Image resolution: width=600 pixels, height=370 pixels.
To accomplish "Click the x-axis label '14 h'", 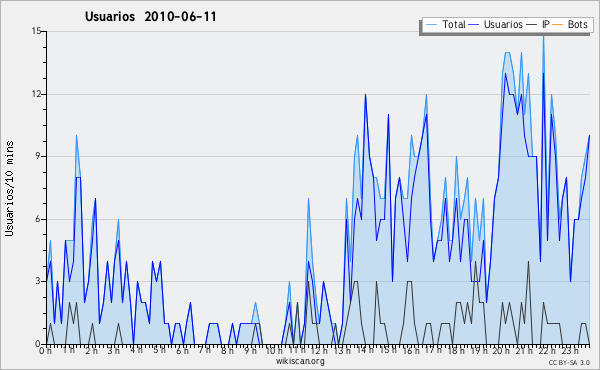I will [365, 350].
